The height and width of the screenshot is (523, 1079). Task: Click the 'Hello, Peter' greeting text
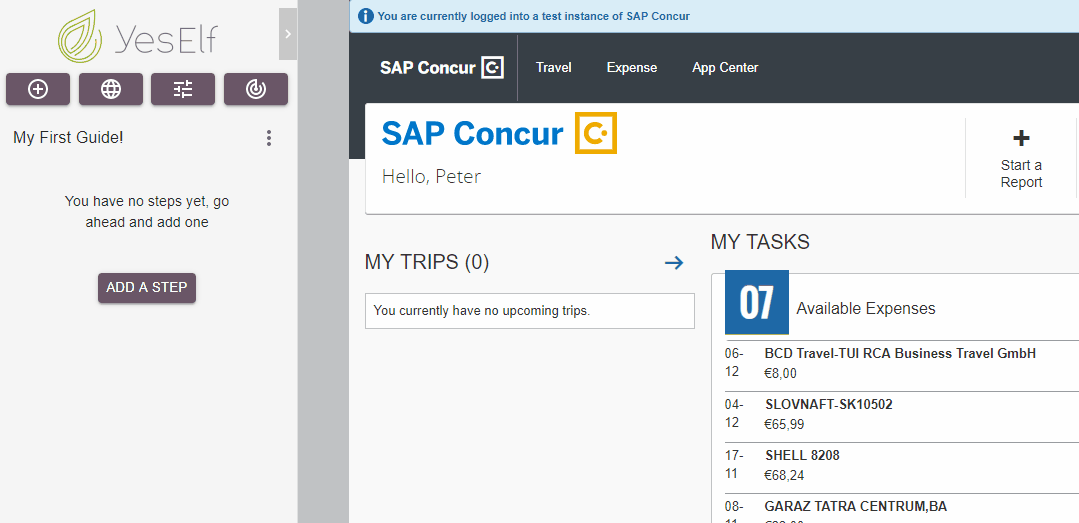point(431,176)
